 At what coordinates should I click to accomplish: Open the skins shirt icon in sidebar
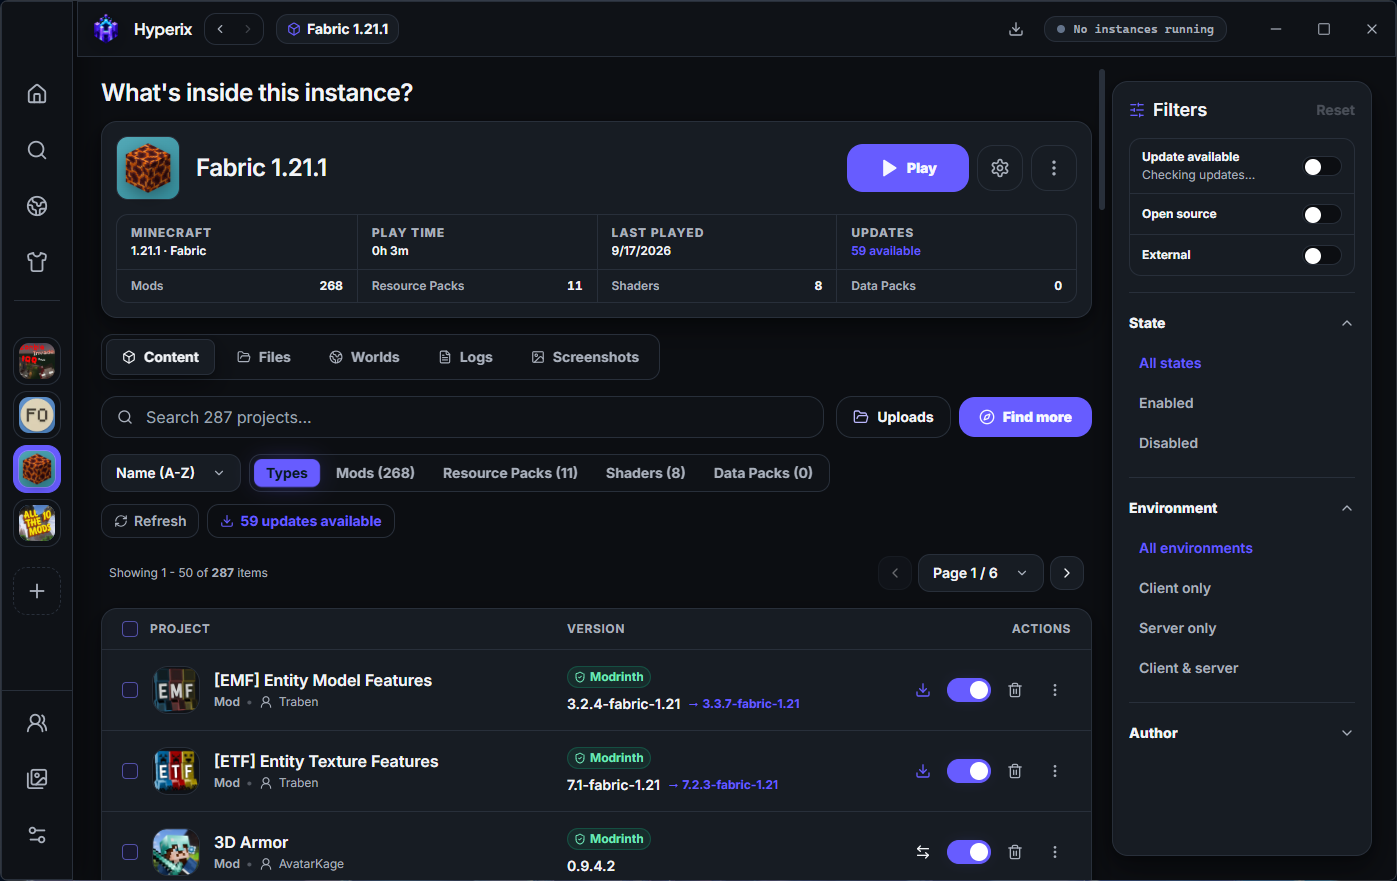pos(37,262)
